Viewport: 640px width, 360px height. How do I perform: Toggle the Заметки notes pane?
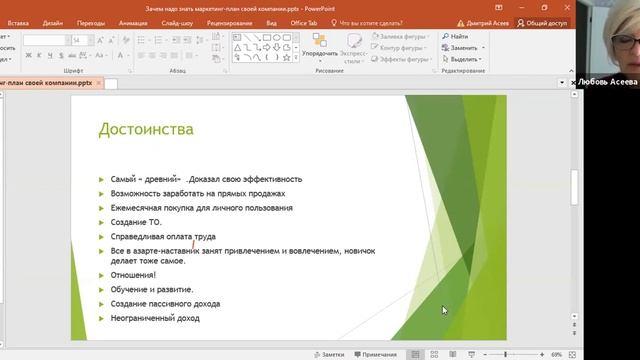click(329, 355)
